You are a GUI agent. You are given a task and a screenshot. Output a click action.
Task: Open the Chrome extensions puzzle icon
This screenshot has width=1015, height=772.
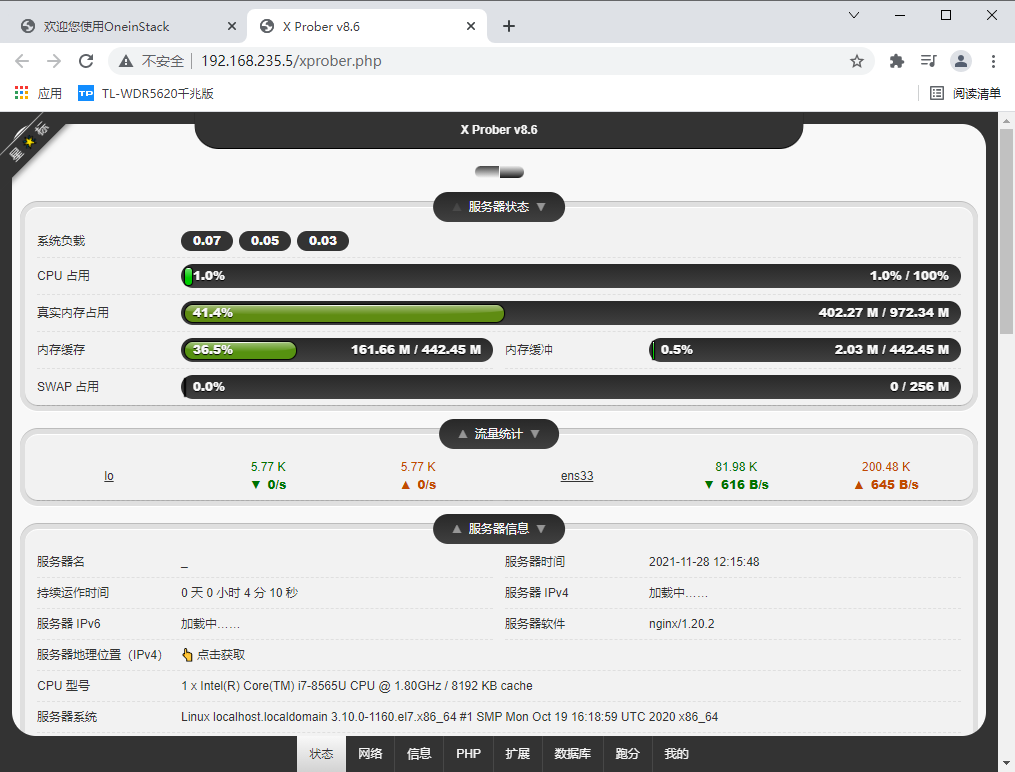896,61
